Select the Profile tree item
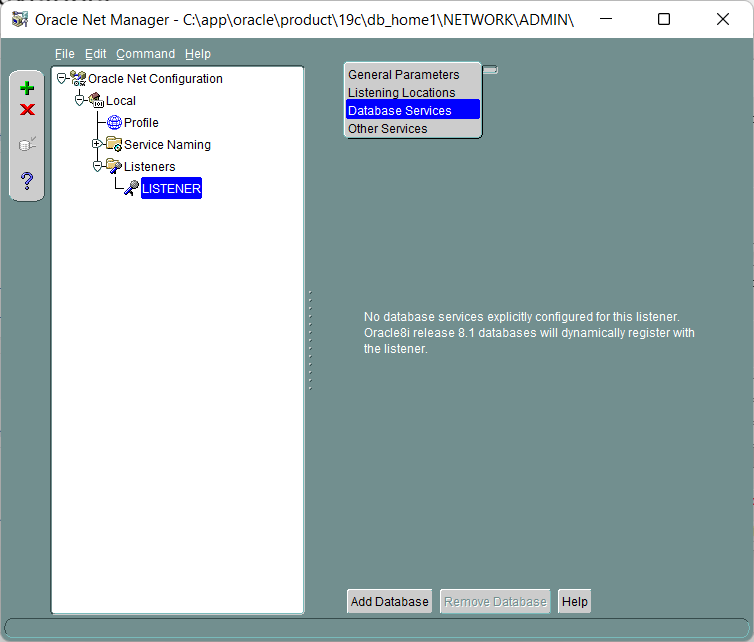The height and width of the screenshot is (642, 754). point(141,123)
